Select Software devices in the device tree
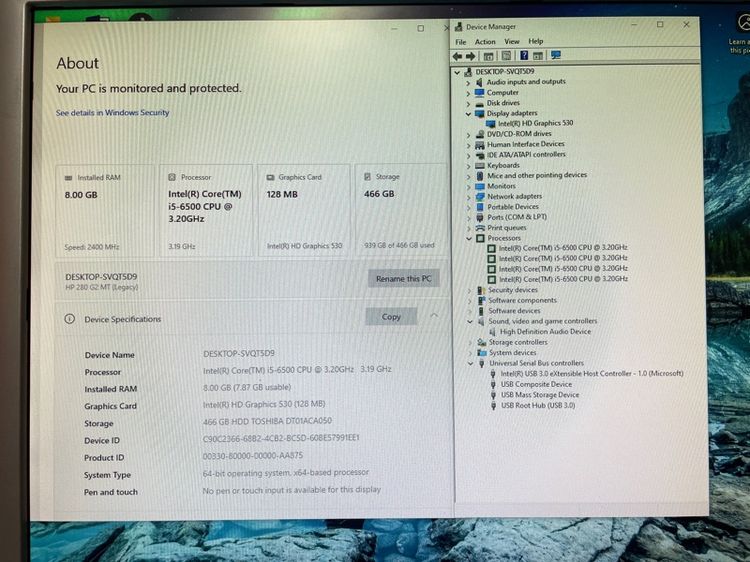The image size is (750, 562). click(514, 311)
